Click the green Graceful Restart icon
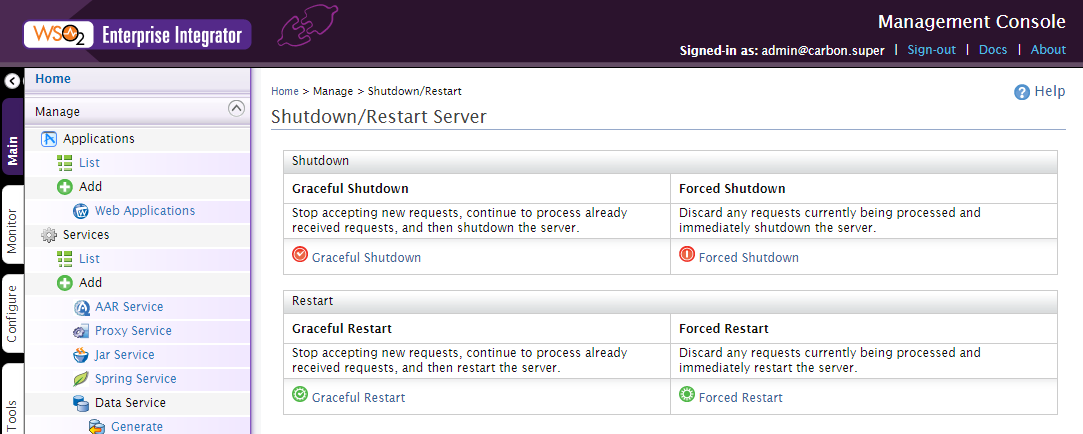This screenshot has width=1083, height=434. (300, 395)
